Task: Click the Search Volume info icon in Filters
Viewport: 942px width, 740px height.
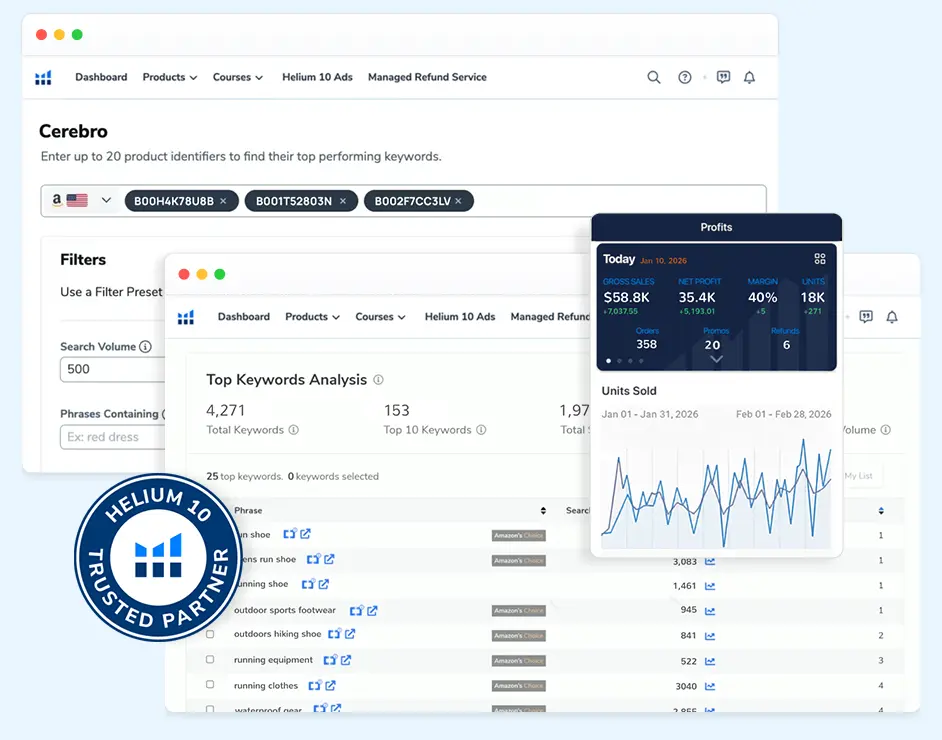Action: pos(146,347)
